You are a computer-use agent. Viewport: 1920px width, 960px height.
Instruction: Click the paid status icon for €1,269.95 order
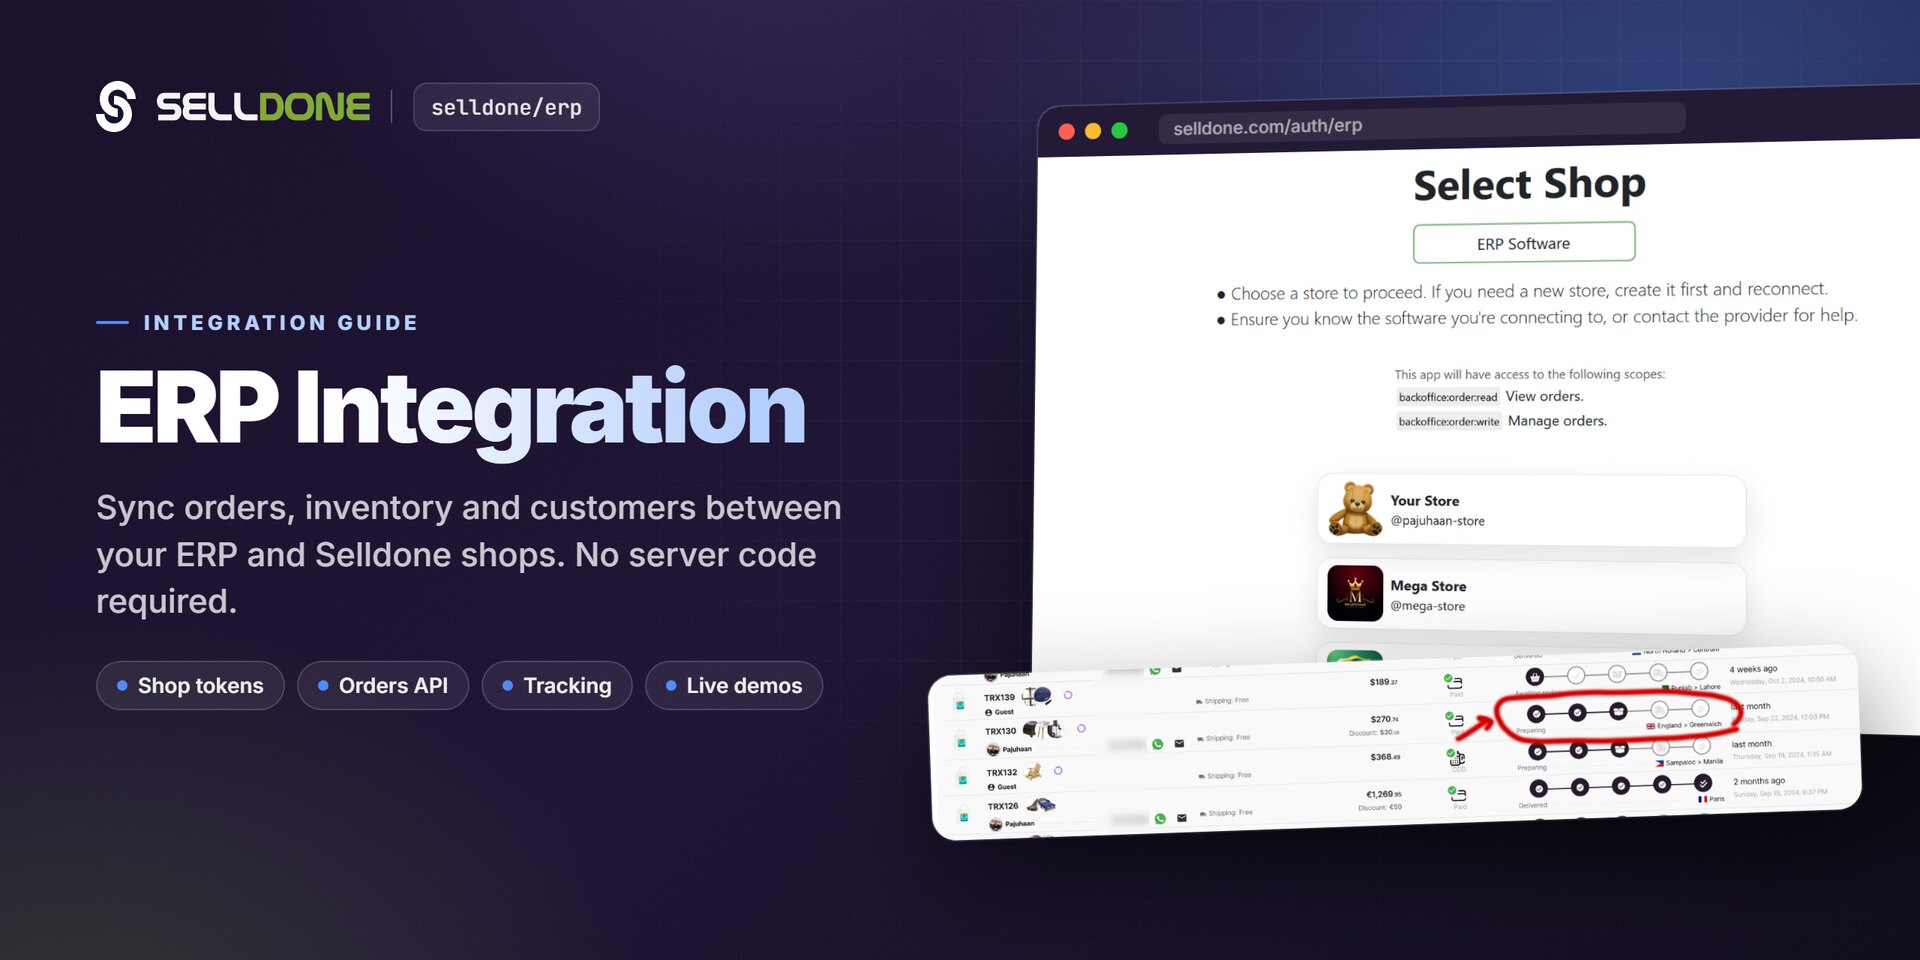coord(1457,794)
